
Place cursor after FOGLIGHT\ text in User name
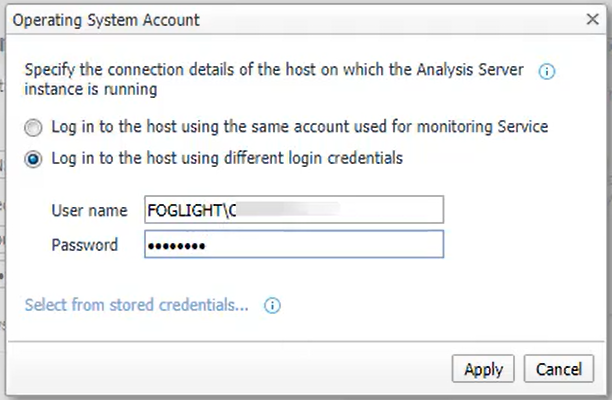[x=228, y=210]
